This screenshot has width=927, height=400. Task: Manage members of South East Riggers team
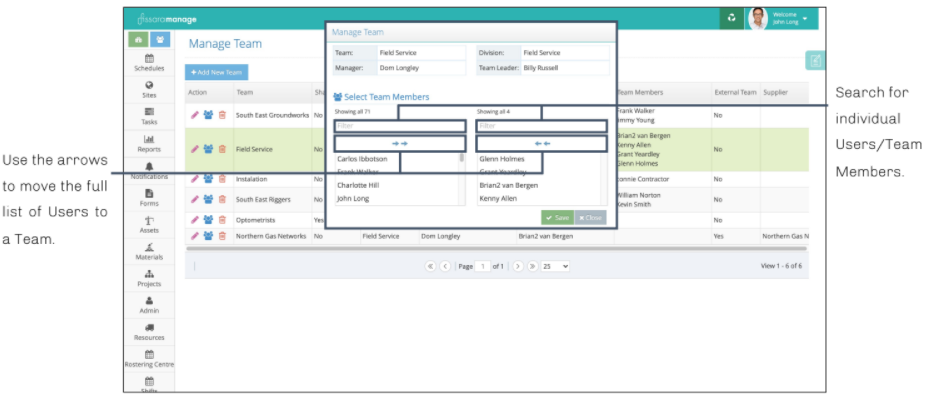point(208,200)
